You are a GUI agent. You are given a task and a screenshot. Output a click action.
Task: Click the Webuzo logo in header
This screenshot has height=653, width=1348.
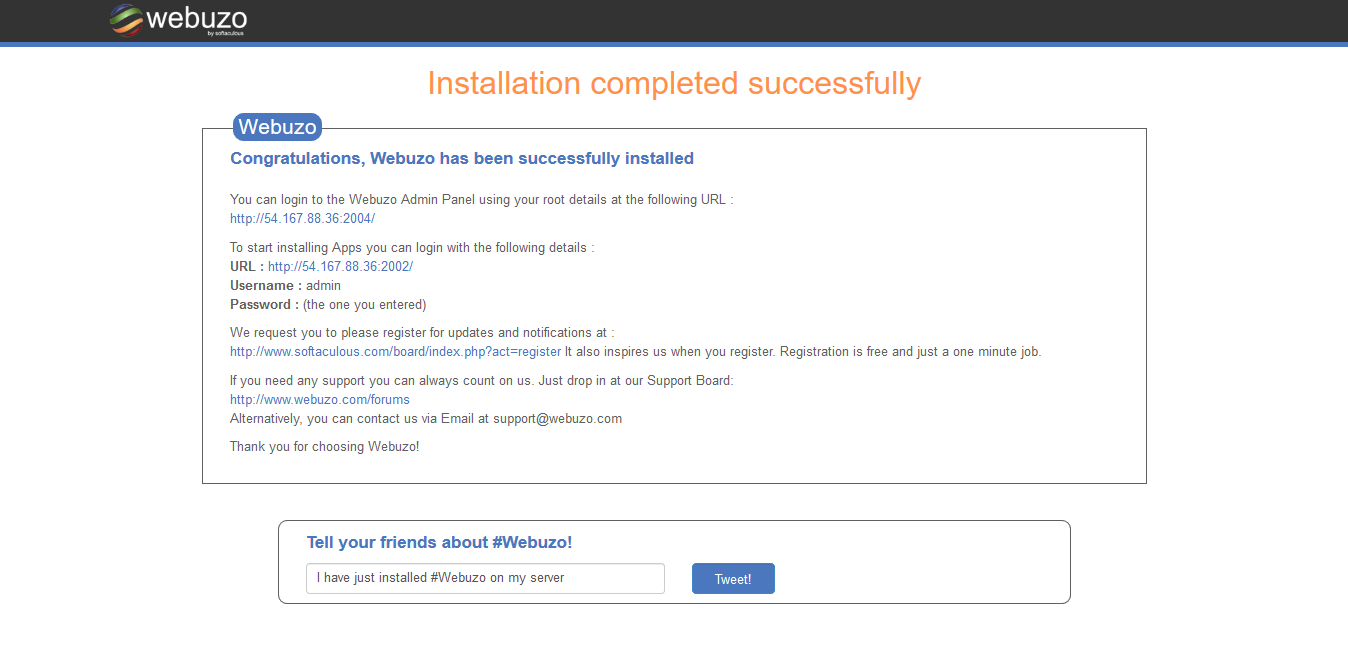click(x=178, y=20)
